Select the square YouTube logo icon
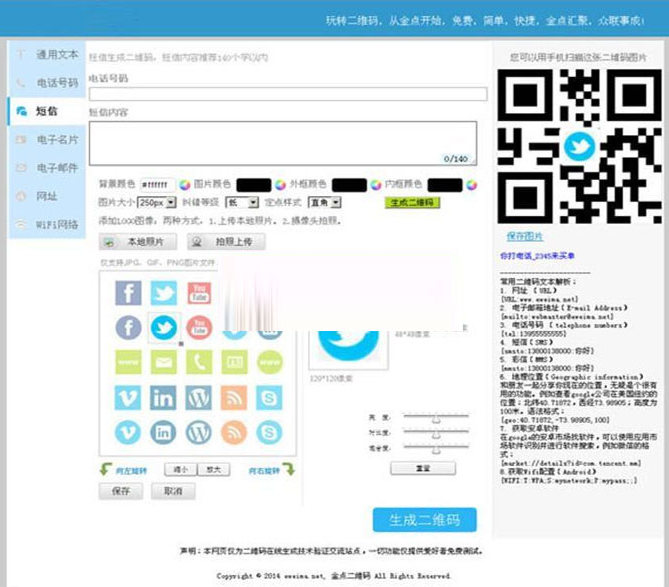Screen dimensions: 669x587 (x=199, y=293)
